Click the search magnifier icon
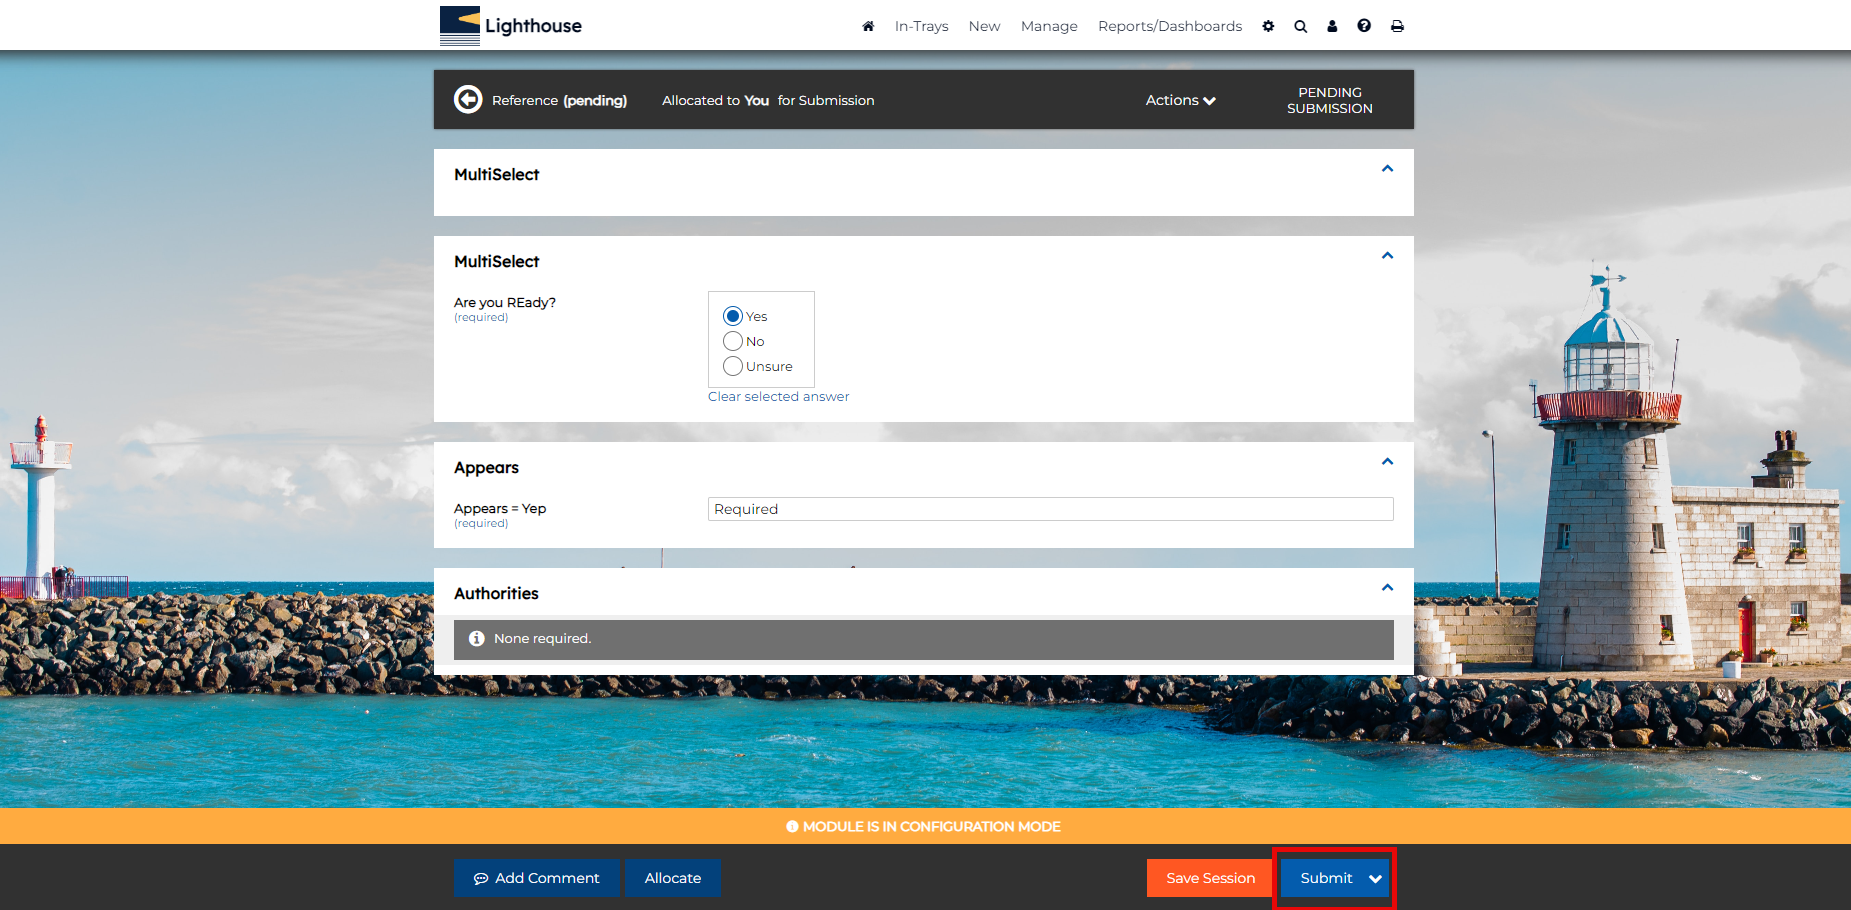Viewport: 1851px width, 910px height. (1300, 26)
